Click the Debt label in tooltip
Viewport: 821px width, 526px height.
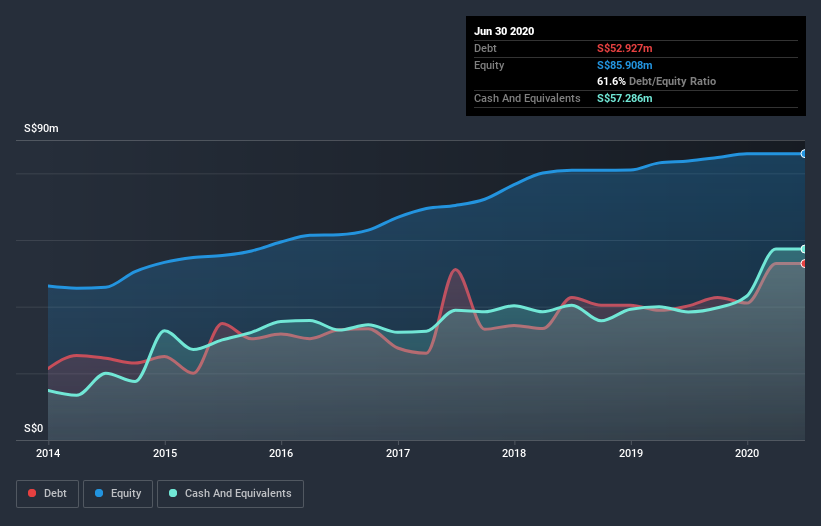click(x=485, y=49)
